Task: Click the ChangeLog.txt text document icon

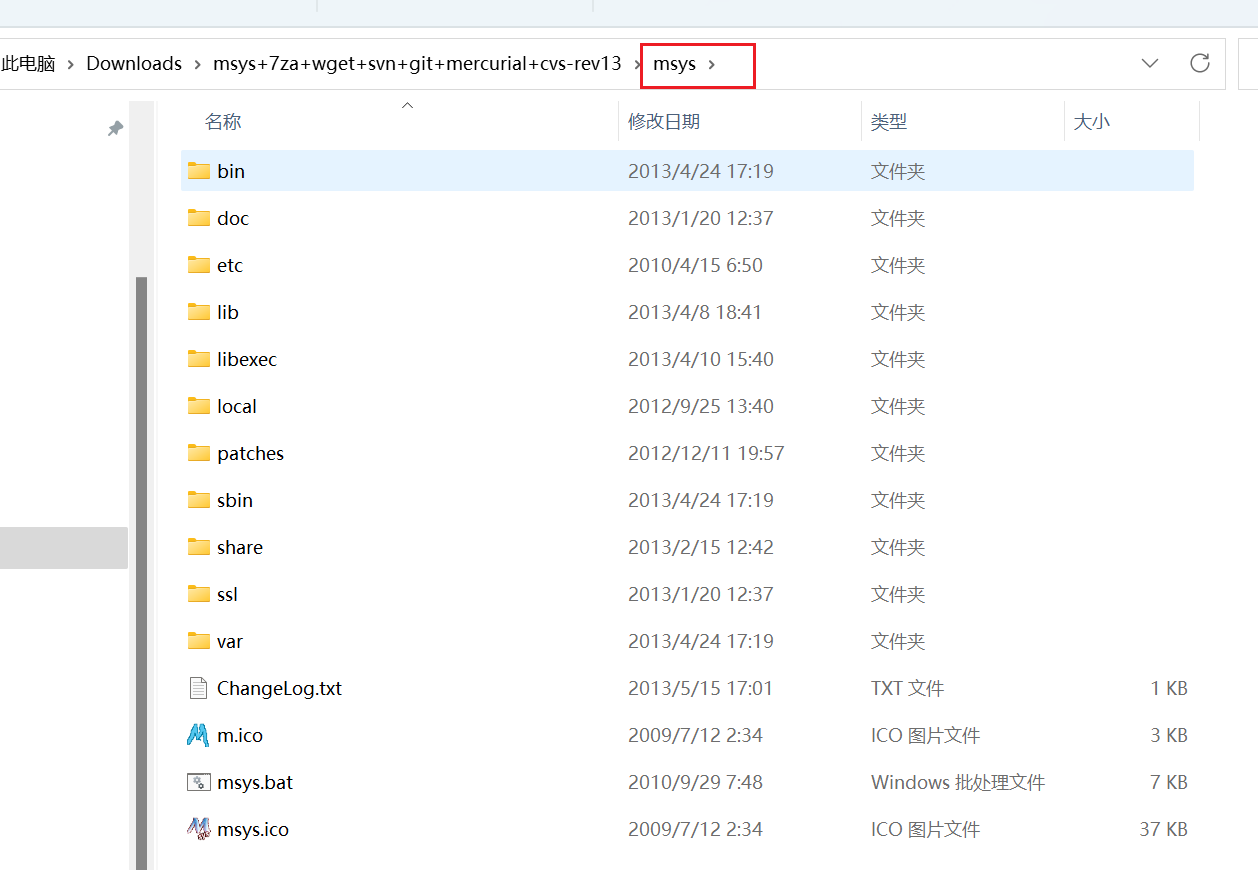Action: click(197, 688)
